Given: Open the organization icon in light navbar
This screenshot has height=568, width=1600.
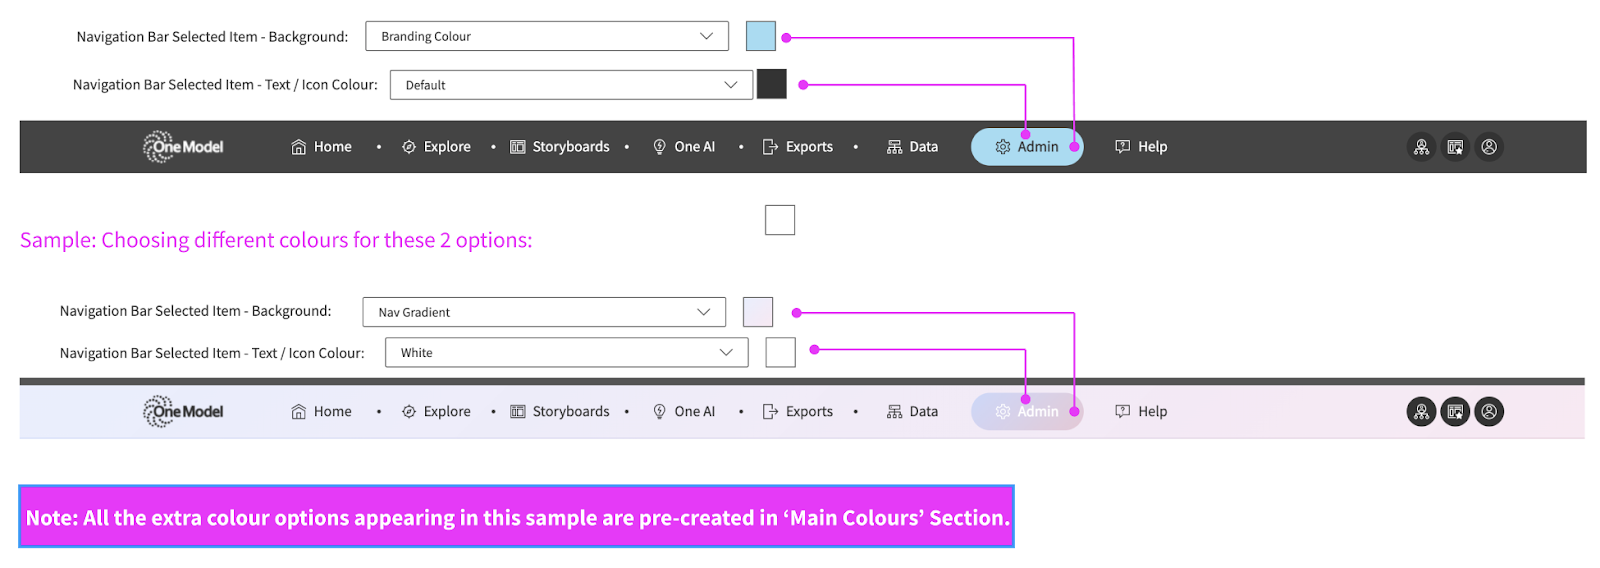Looking at the screenshot, I should 1421,411.
